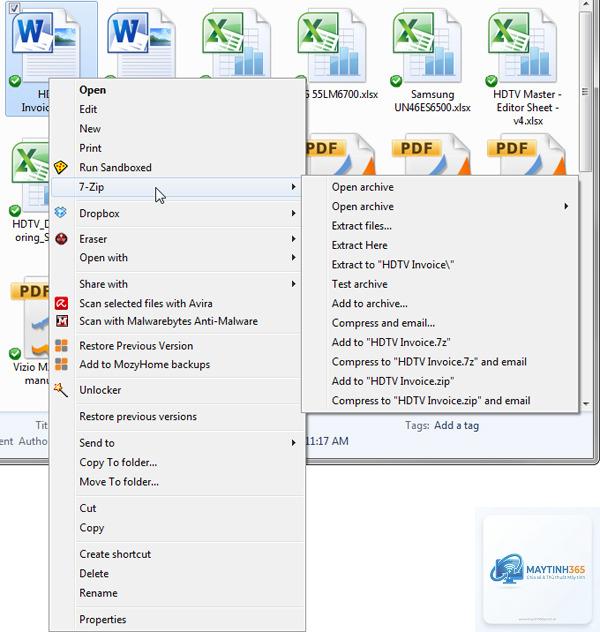The height and width of the screenshot is (632, 600).
Task: Select Extract files... in 7-Zip submenu
Action: click(x=440, y=226)
